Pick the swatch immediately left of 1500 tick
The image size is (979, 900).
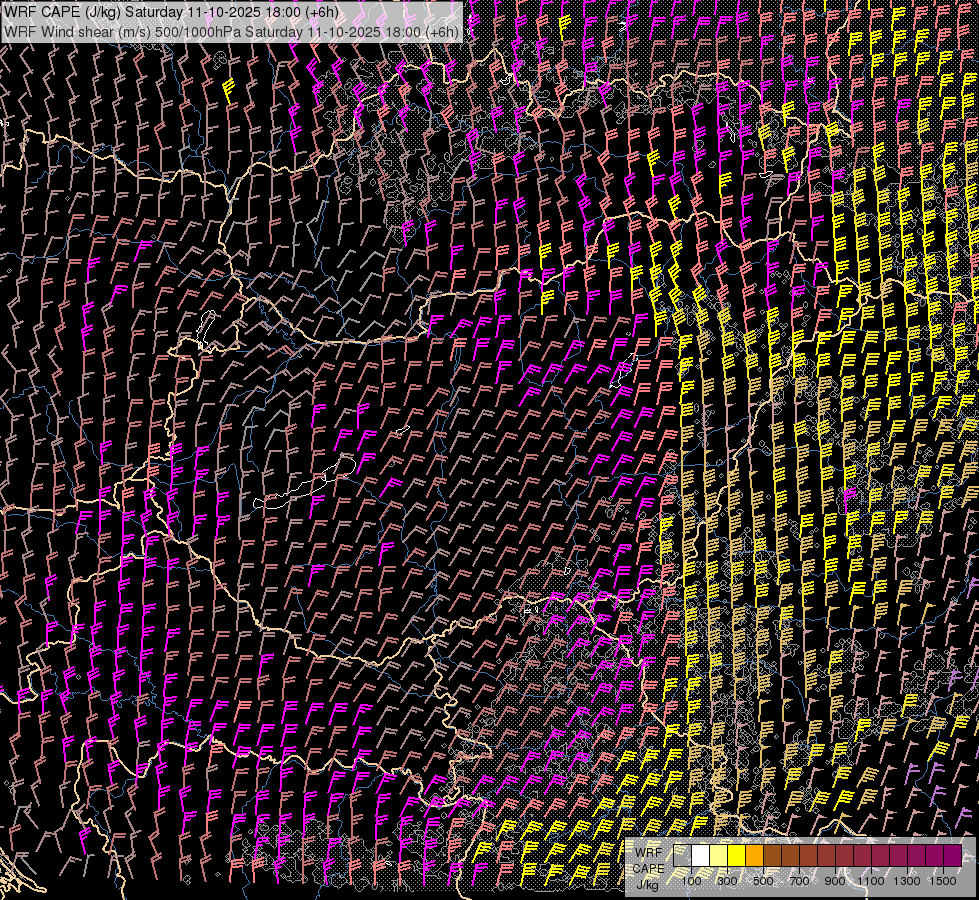pyautogui.click(x=935, y=856)
